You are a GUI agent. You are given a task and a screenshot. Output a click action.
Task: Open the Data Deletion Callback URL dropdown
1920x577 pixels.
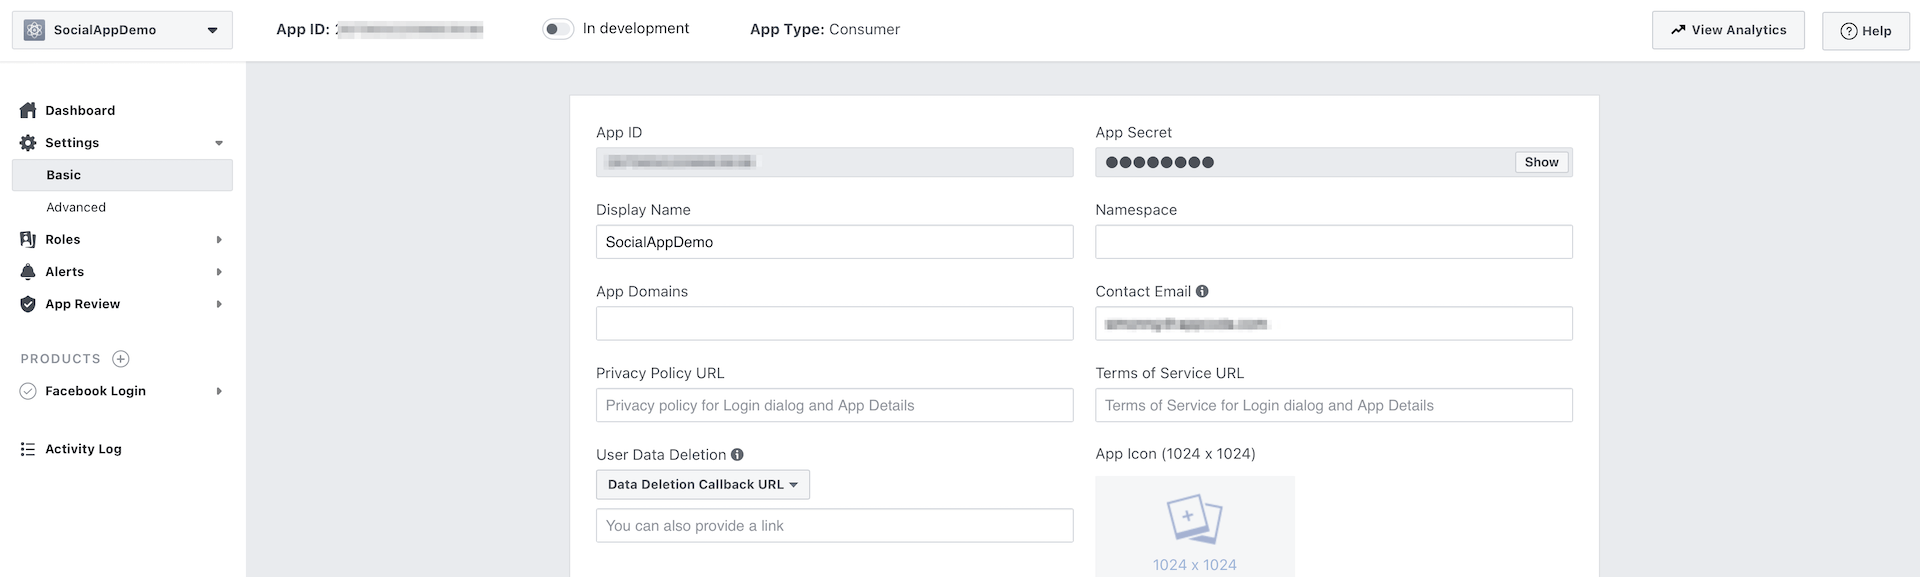coord(702,484)
